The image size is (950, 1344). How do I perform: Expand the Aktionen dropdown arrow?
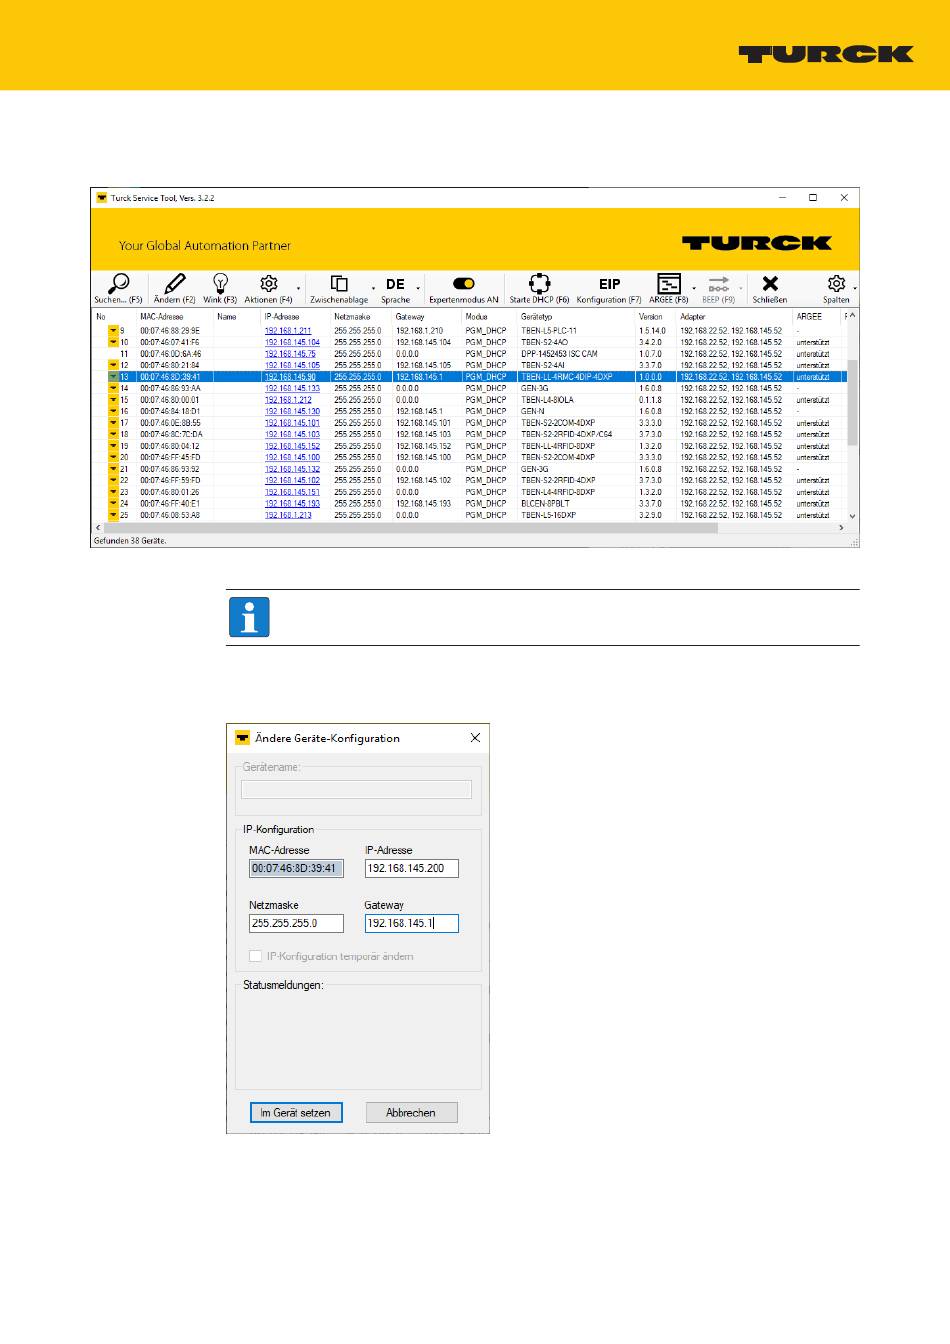pyautogui.click(x=298, y=289)
